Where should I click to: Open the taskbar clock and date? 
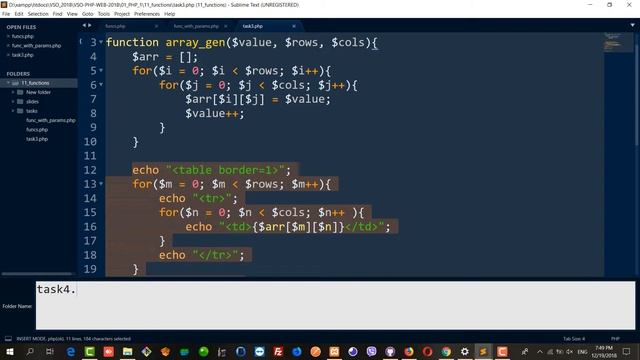click(604, 351)
